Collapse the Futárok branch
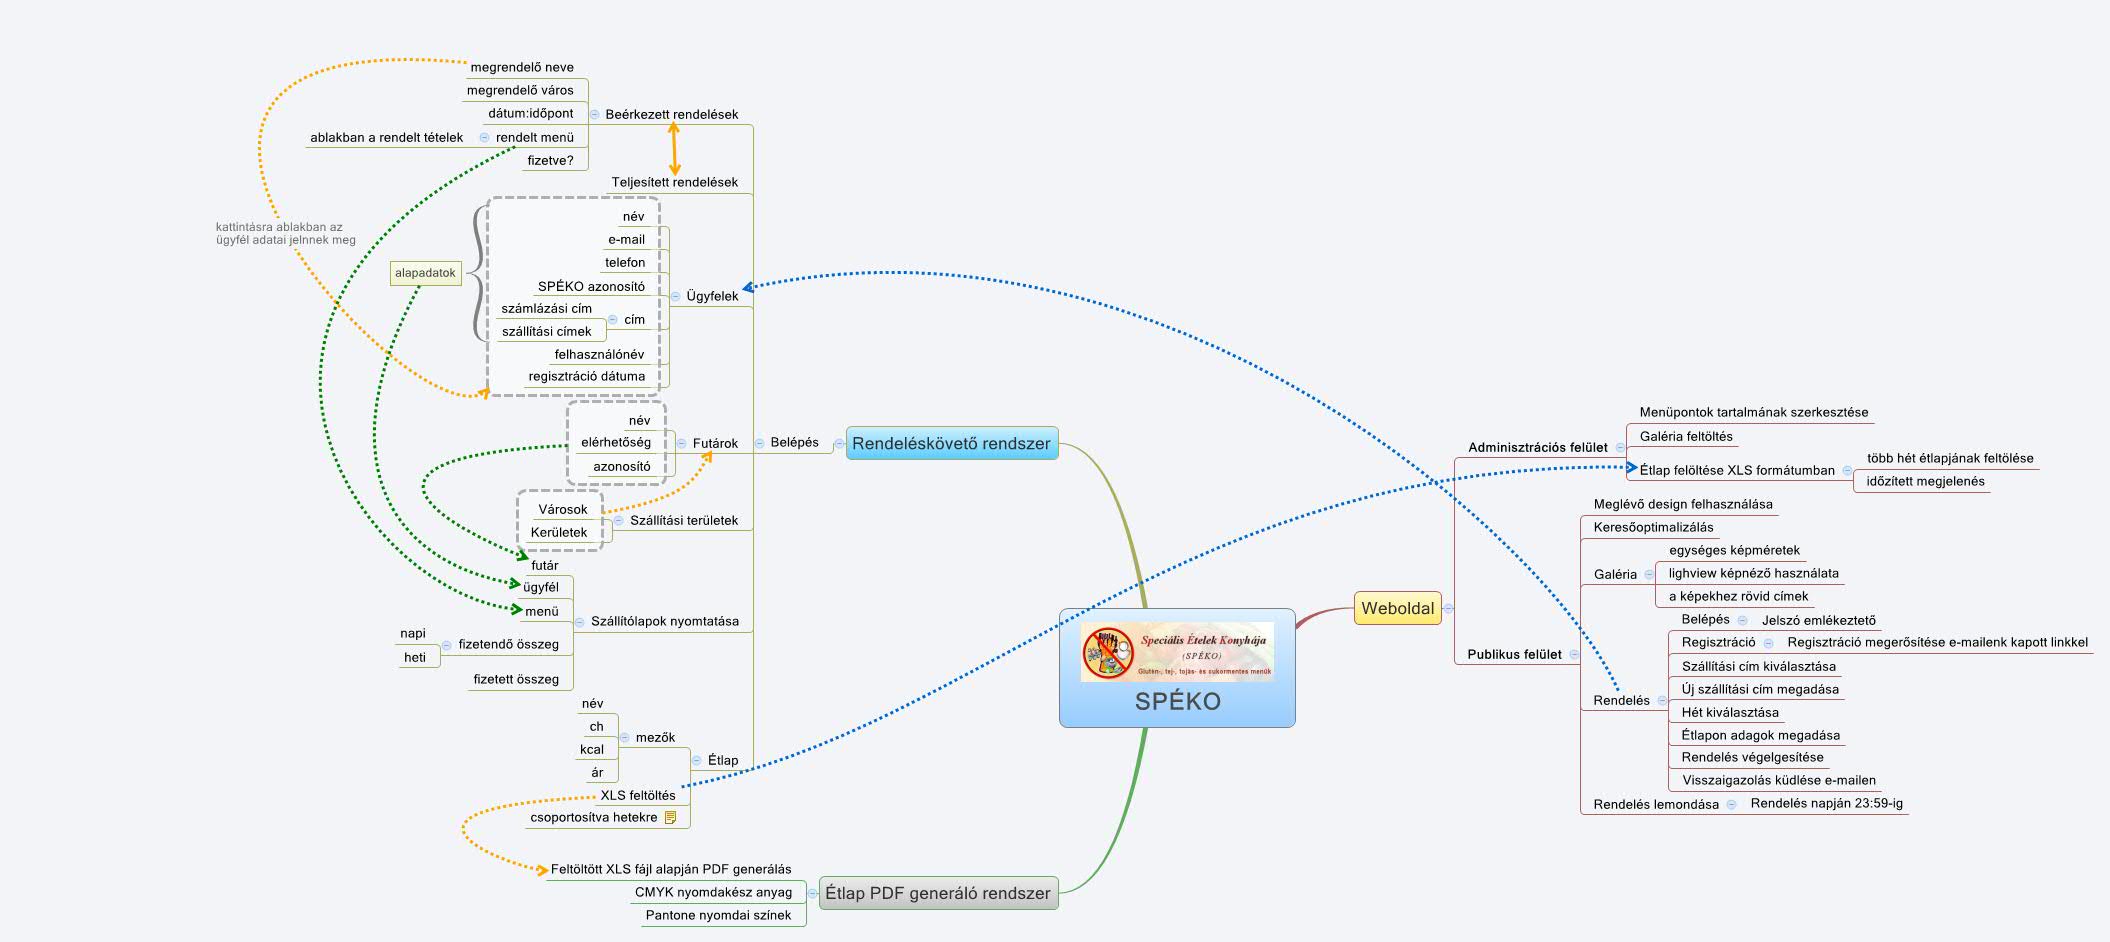The width and height of the screenshot is (2110, 942). 681,443
